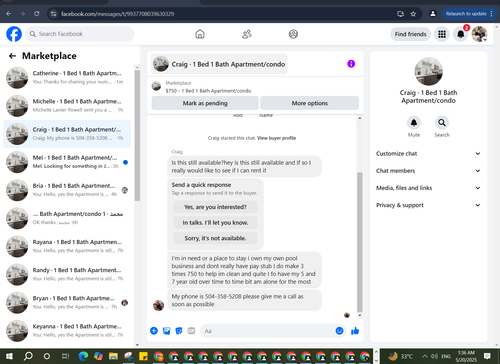This screenshot has width=500, height=364.
Task: Send quick reply "In talks. I'll let you know."
Action: [215, 223]
